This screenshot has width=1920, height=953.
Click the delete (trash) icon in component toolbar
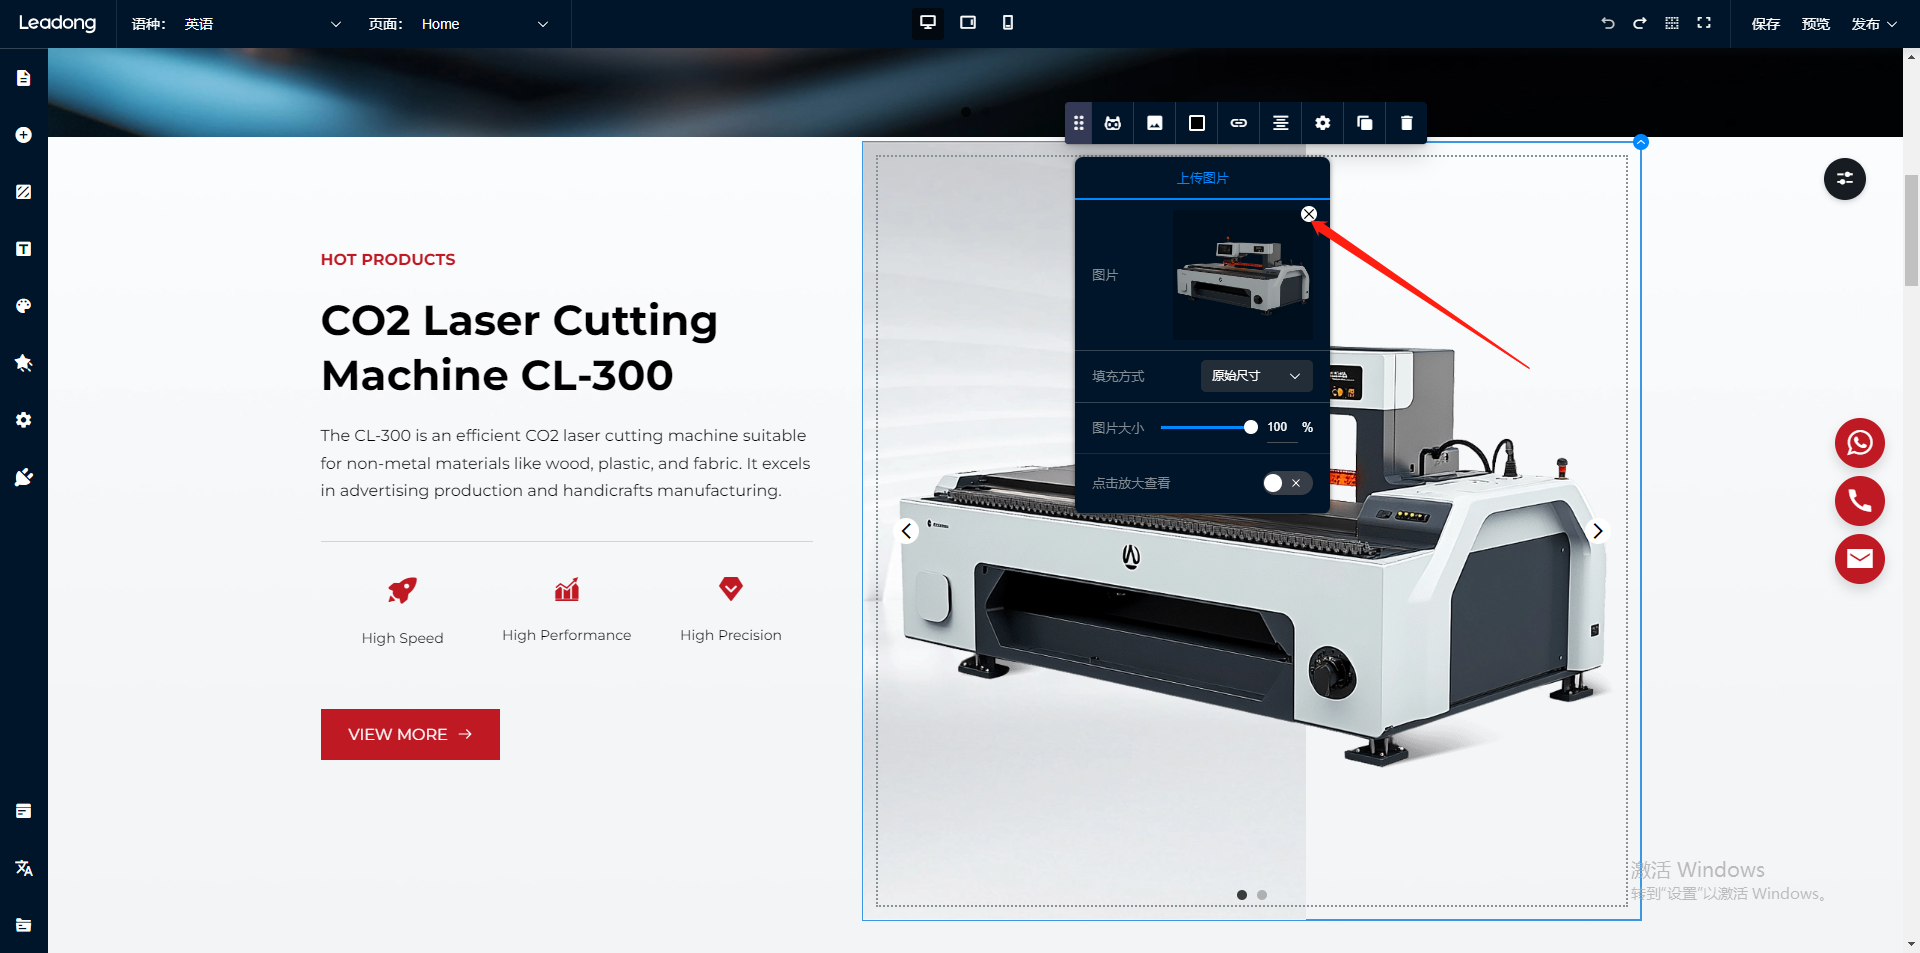(x=1406, y=123)
